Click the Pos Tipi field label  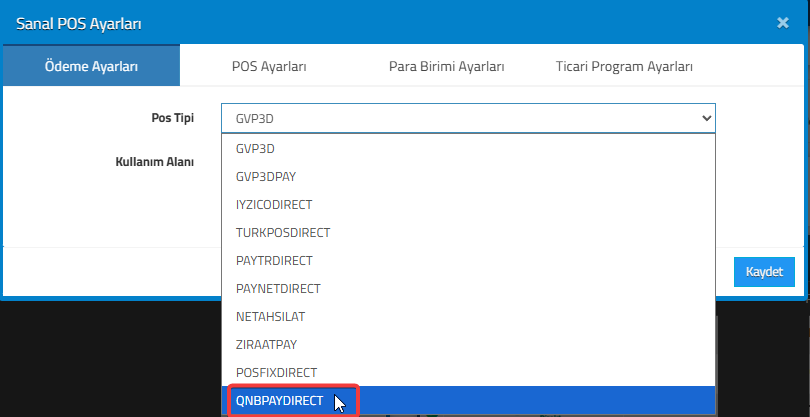click(165, 117)
